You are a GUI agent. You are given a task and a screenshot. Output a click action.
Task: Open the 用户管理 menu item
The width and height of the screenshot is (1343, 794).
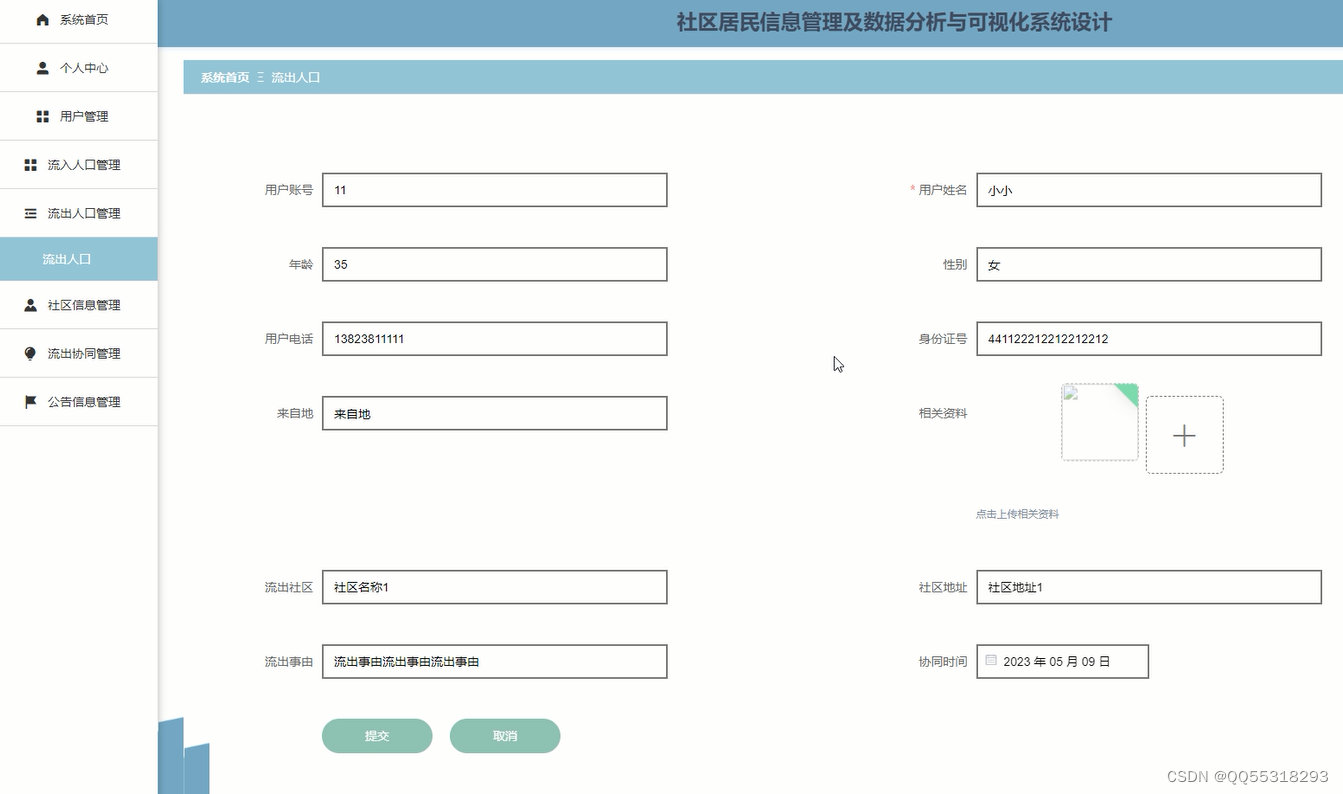click(79, 116)
